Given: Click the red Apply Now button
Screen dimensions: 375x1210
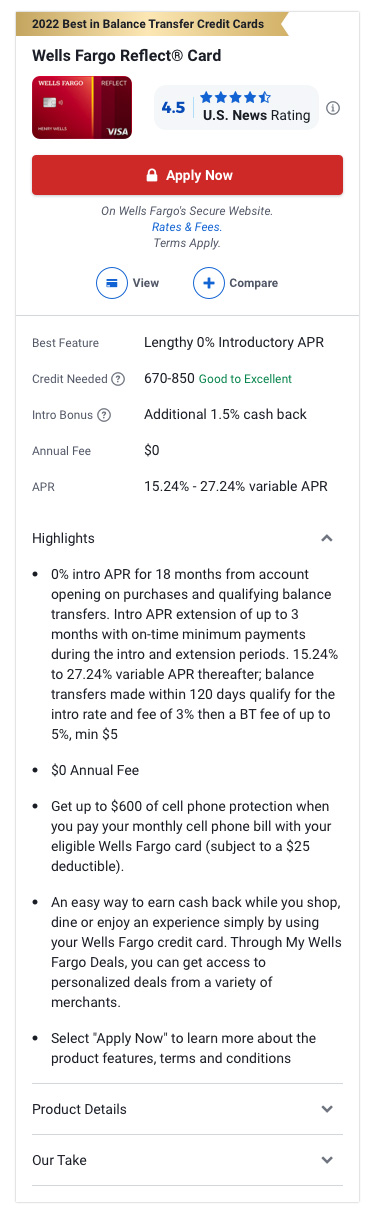Looking at the screenshot, I should tap(187, 175).
